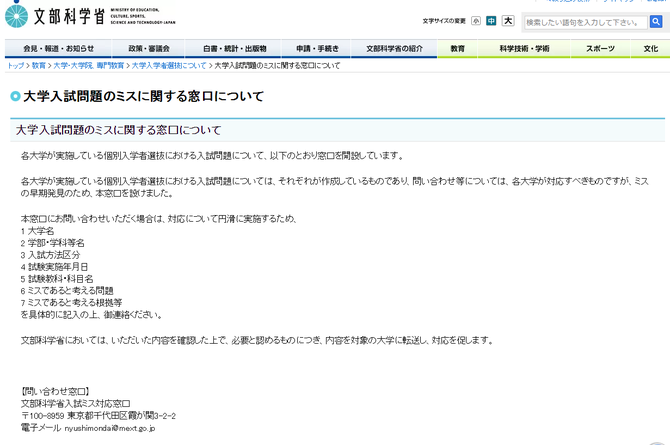Click the 文部科学省 logo emblem
The width and height of the screenshot is (670, 445).
(16, 16)
